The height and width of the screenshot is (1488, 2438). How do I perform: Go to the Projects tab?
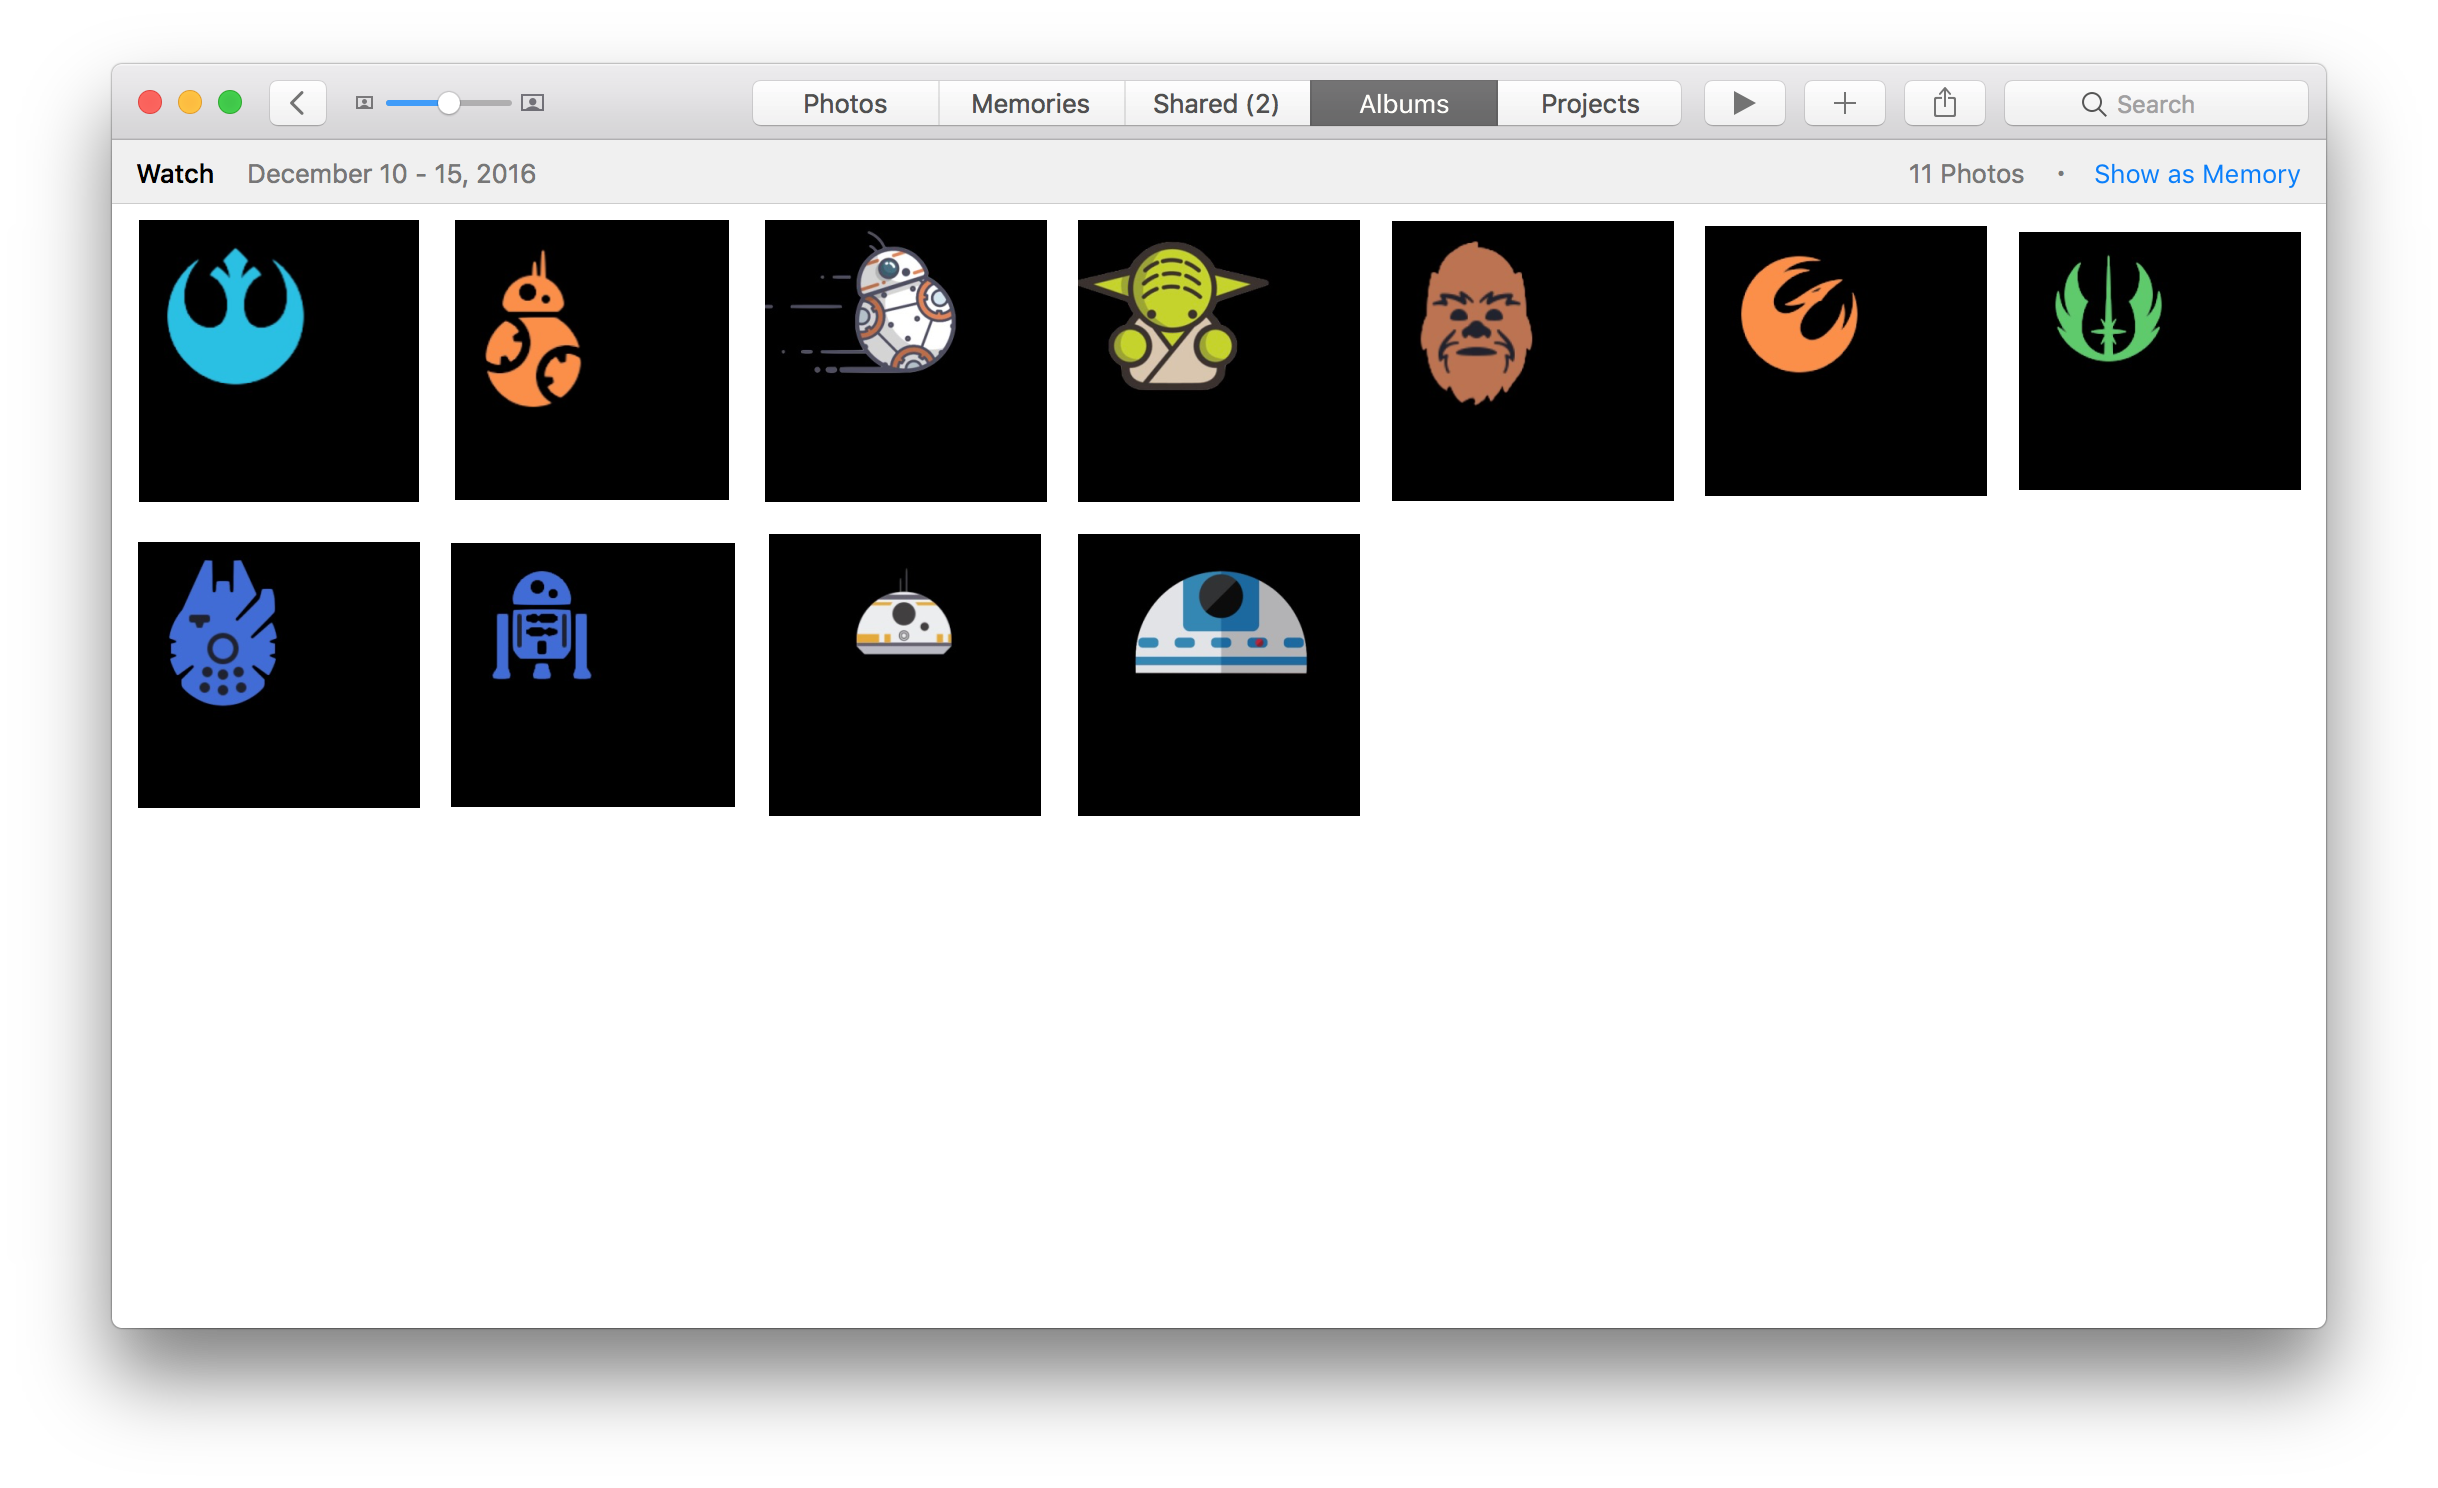coord(1590,103)
